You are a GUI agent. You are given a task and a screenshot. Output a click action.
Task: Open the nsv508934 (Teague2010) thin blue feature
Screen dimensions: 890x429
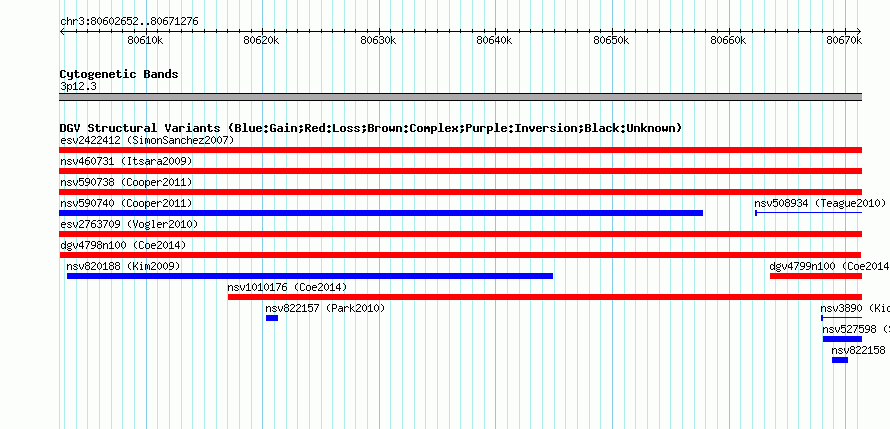tap(809, 213)
